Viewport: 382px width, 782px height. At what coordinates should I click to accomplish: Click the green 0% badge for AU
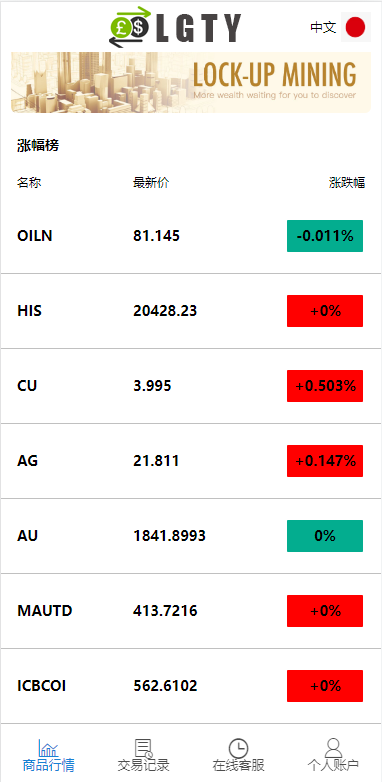(x=325, y=536)
